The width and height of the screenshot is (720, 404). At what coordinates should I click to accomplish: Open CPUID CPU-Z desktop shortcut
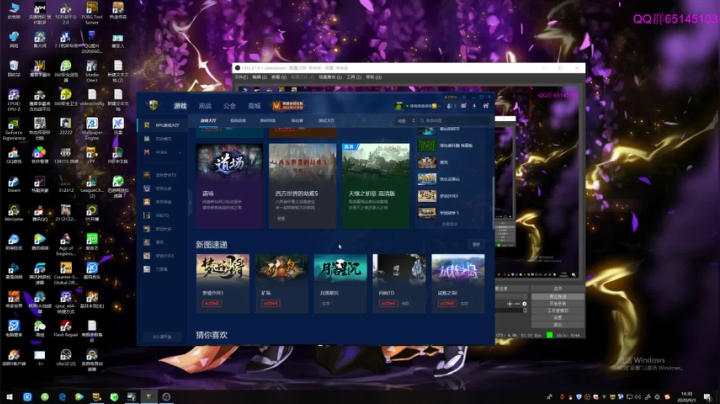pyautogui.click(x=14, y=100)
